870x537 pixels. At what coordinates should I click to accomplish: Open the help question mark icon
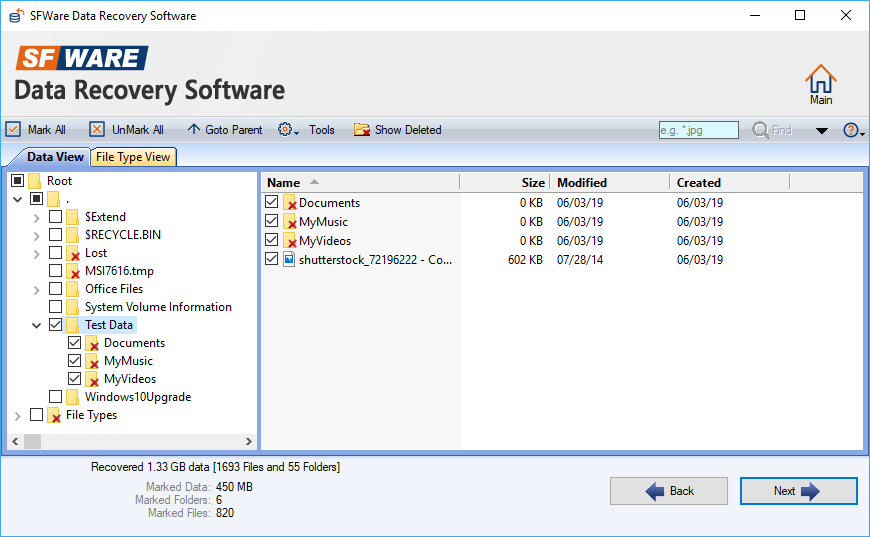[850, 130]
